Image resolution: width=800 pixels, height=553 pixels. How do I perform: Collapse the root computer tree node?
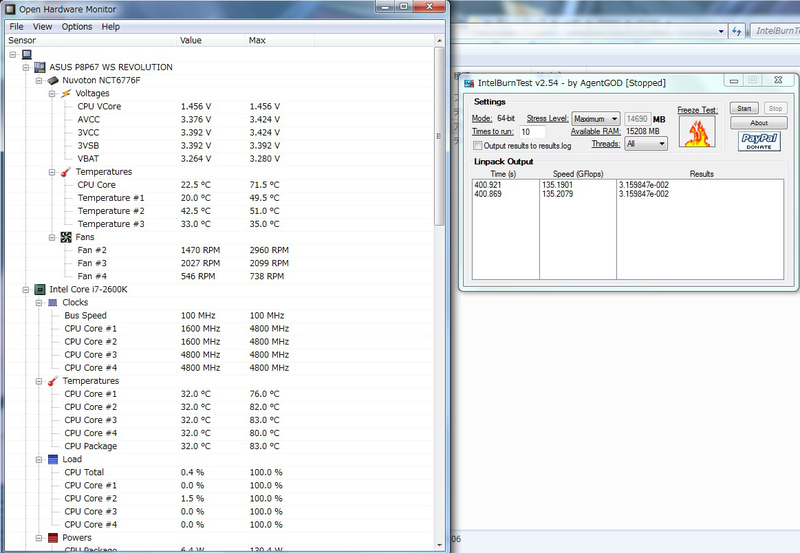click(x=13, y=55)
